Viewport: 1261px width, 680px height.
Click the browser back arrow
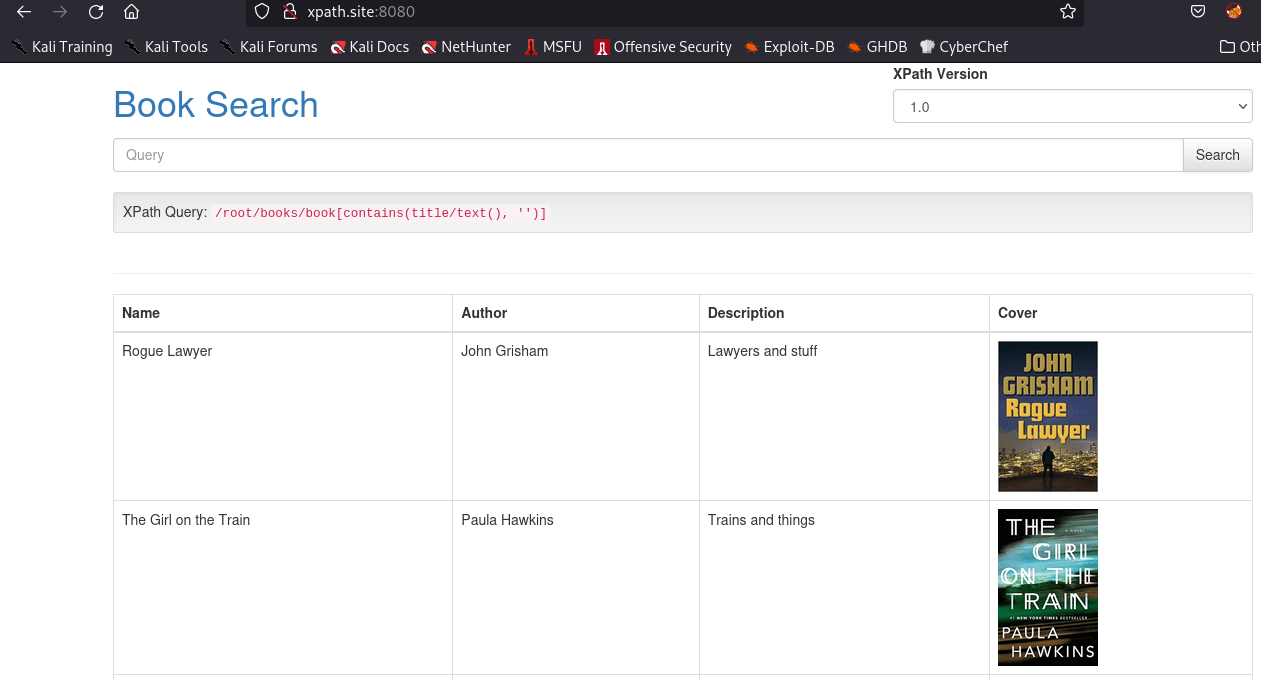(24, 12)
